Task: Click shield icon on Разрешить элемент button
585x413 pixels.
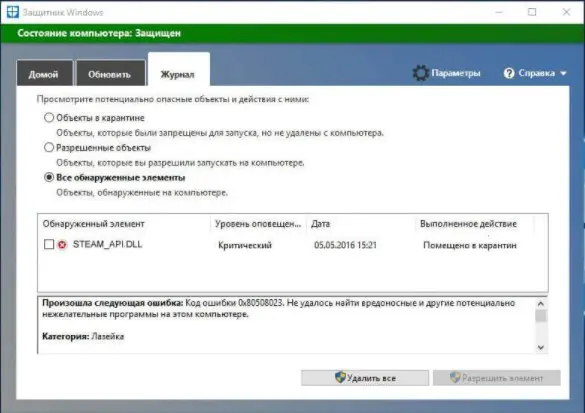Action: [x=455, y=377]
